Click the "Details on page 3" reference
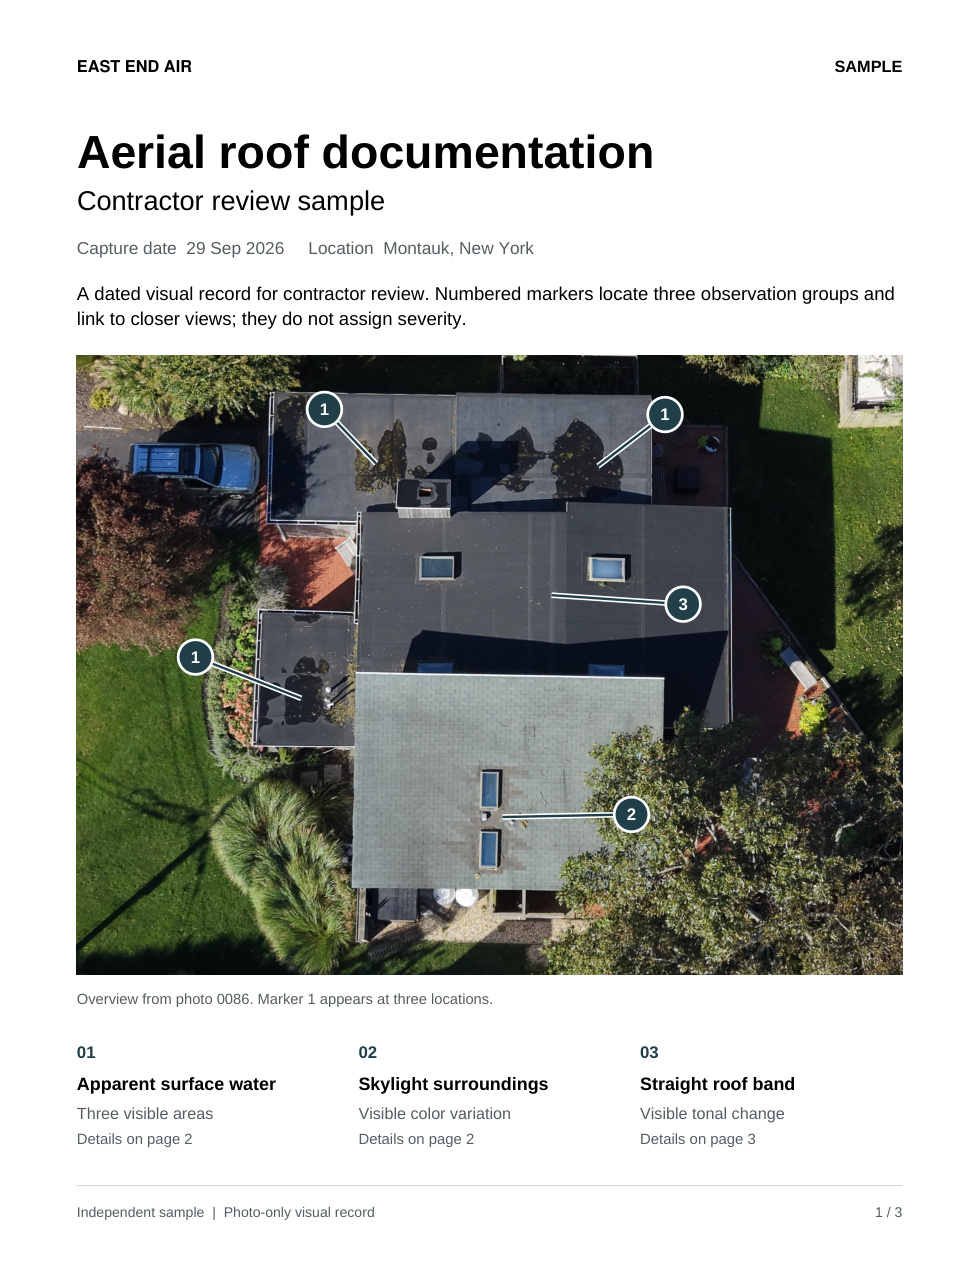 click(x=698, y=1139)
